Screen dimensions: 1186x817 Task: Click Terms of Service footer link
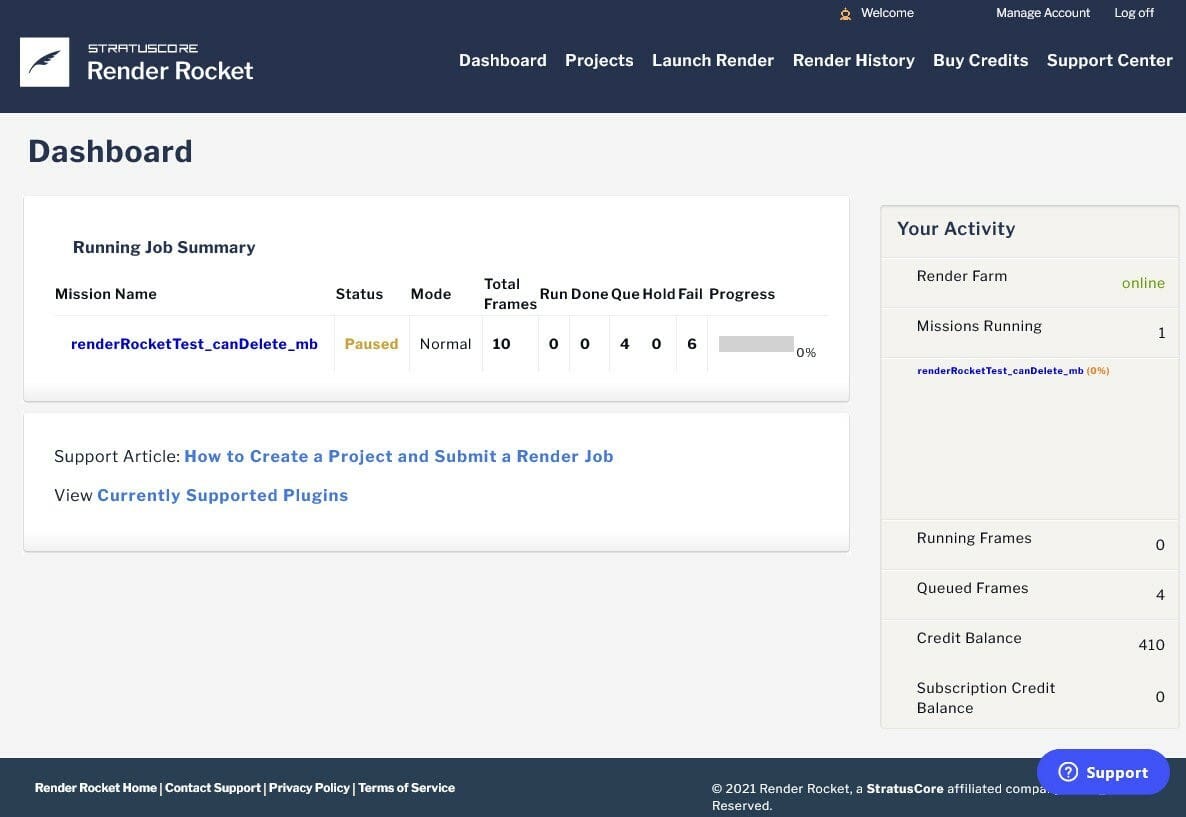click(x=406, y=787)
